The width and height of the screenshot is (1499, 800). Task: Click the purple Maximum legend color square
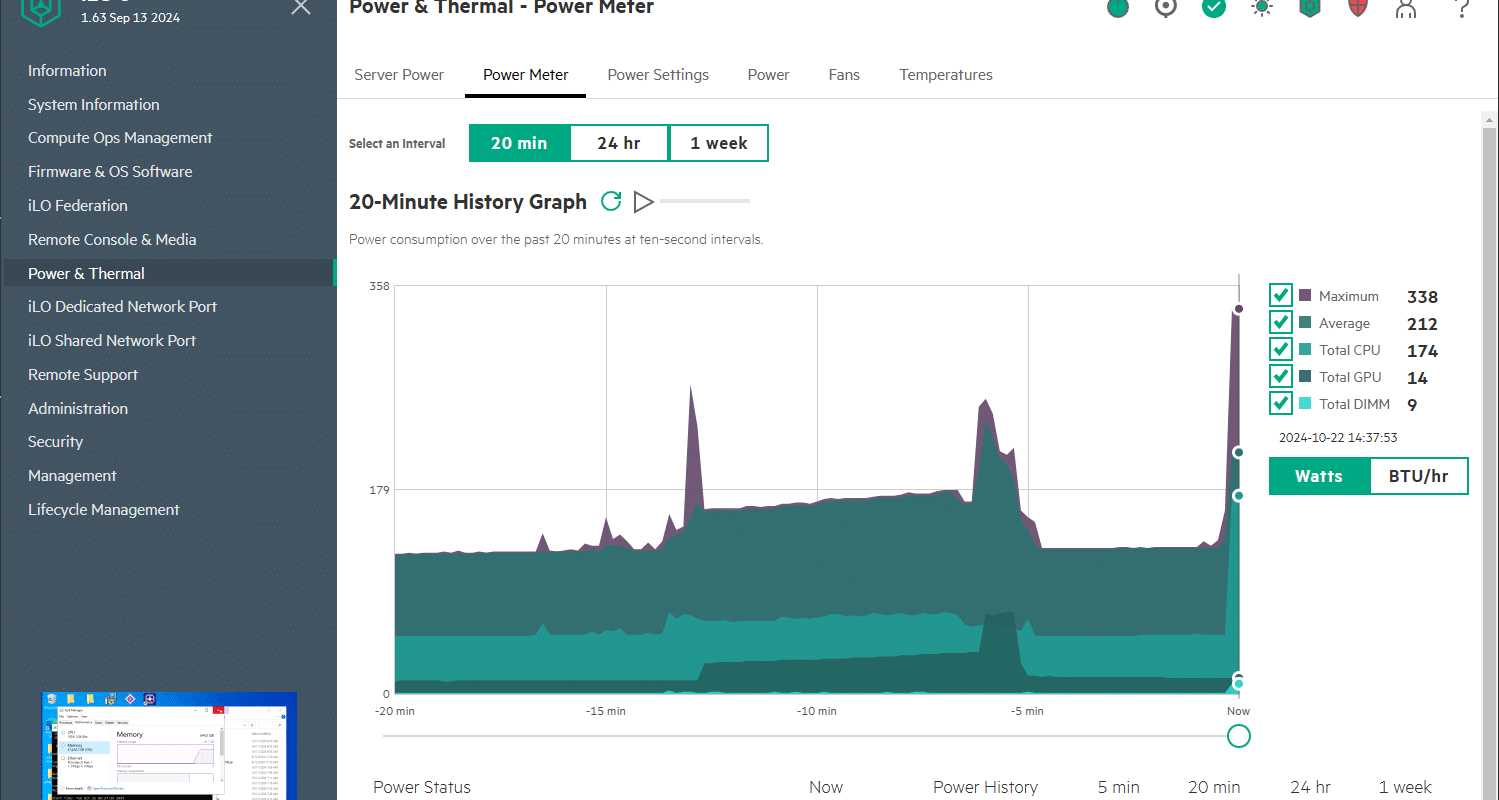tap(1305, 296)
